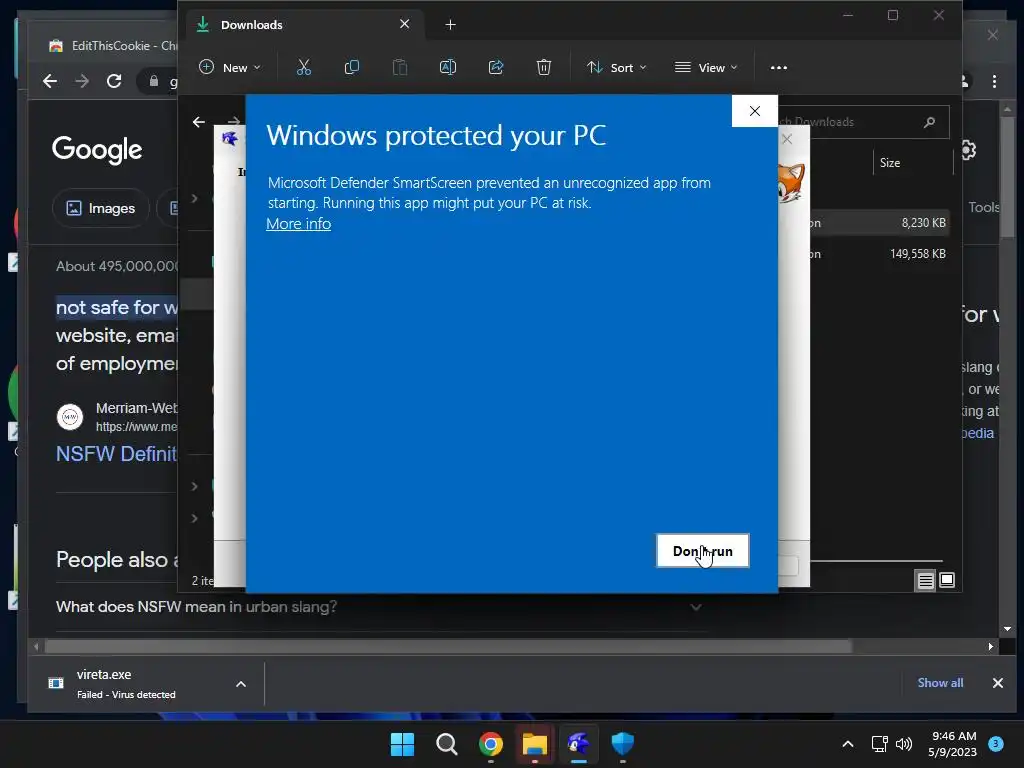Image resolution: width=1024 pixels, height=768 pixels.
Task: Open the More info link in SmartScreen
Action: [x=298, y=224]
